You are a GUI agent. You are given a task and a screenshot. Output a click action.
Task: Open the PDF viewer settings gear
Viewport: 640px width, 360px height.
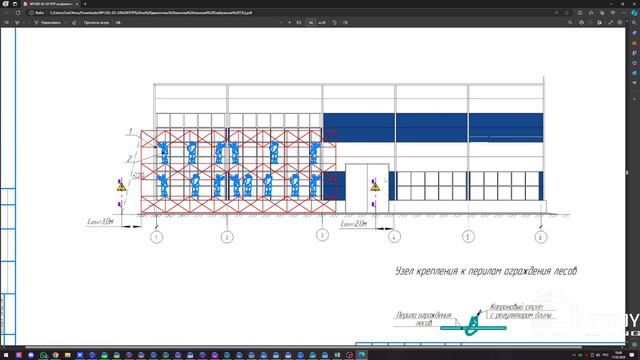pyautogui.click(x=620, y=22)
